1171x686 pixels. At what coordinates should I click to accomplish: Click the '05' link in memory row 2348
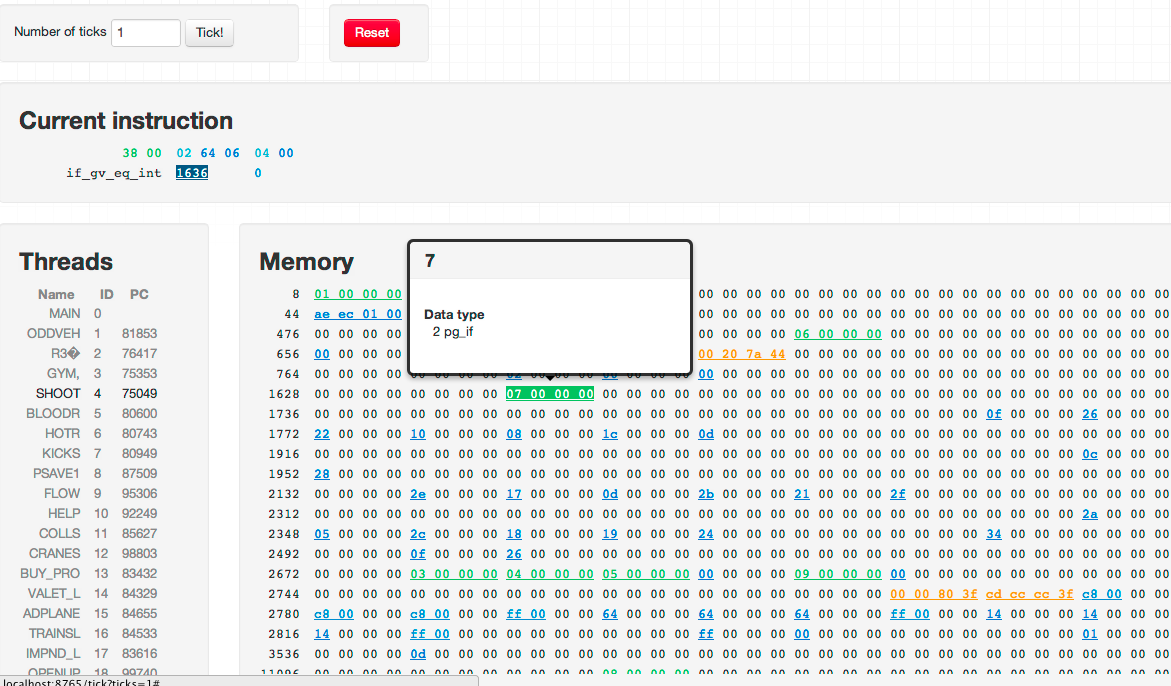click(x=322, y=534)
